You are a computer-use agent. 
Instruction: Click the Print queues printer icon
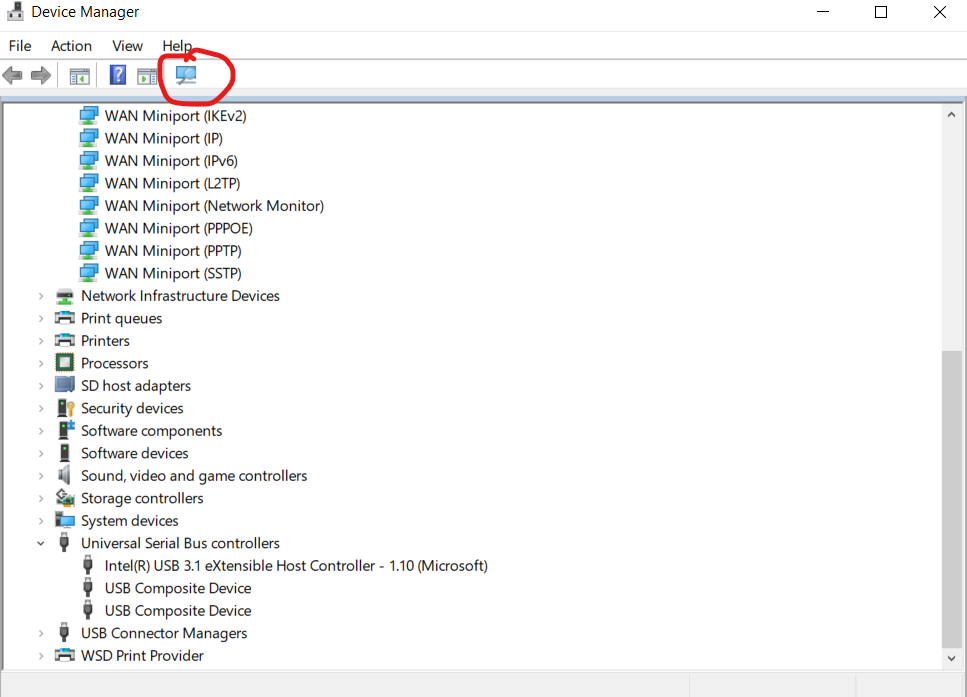[65, 318]
